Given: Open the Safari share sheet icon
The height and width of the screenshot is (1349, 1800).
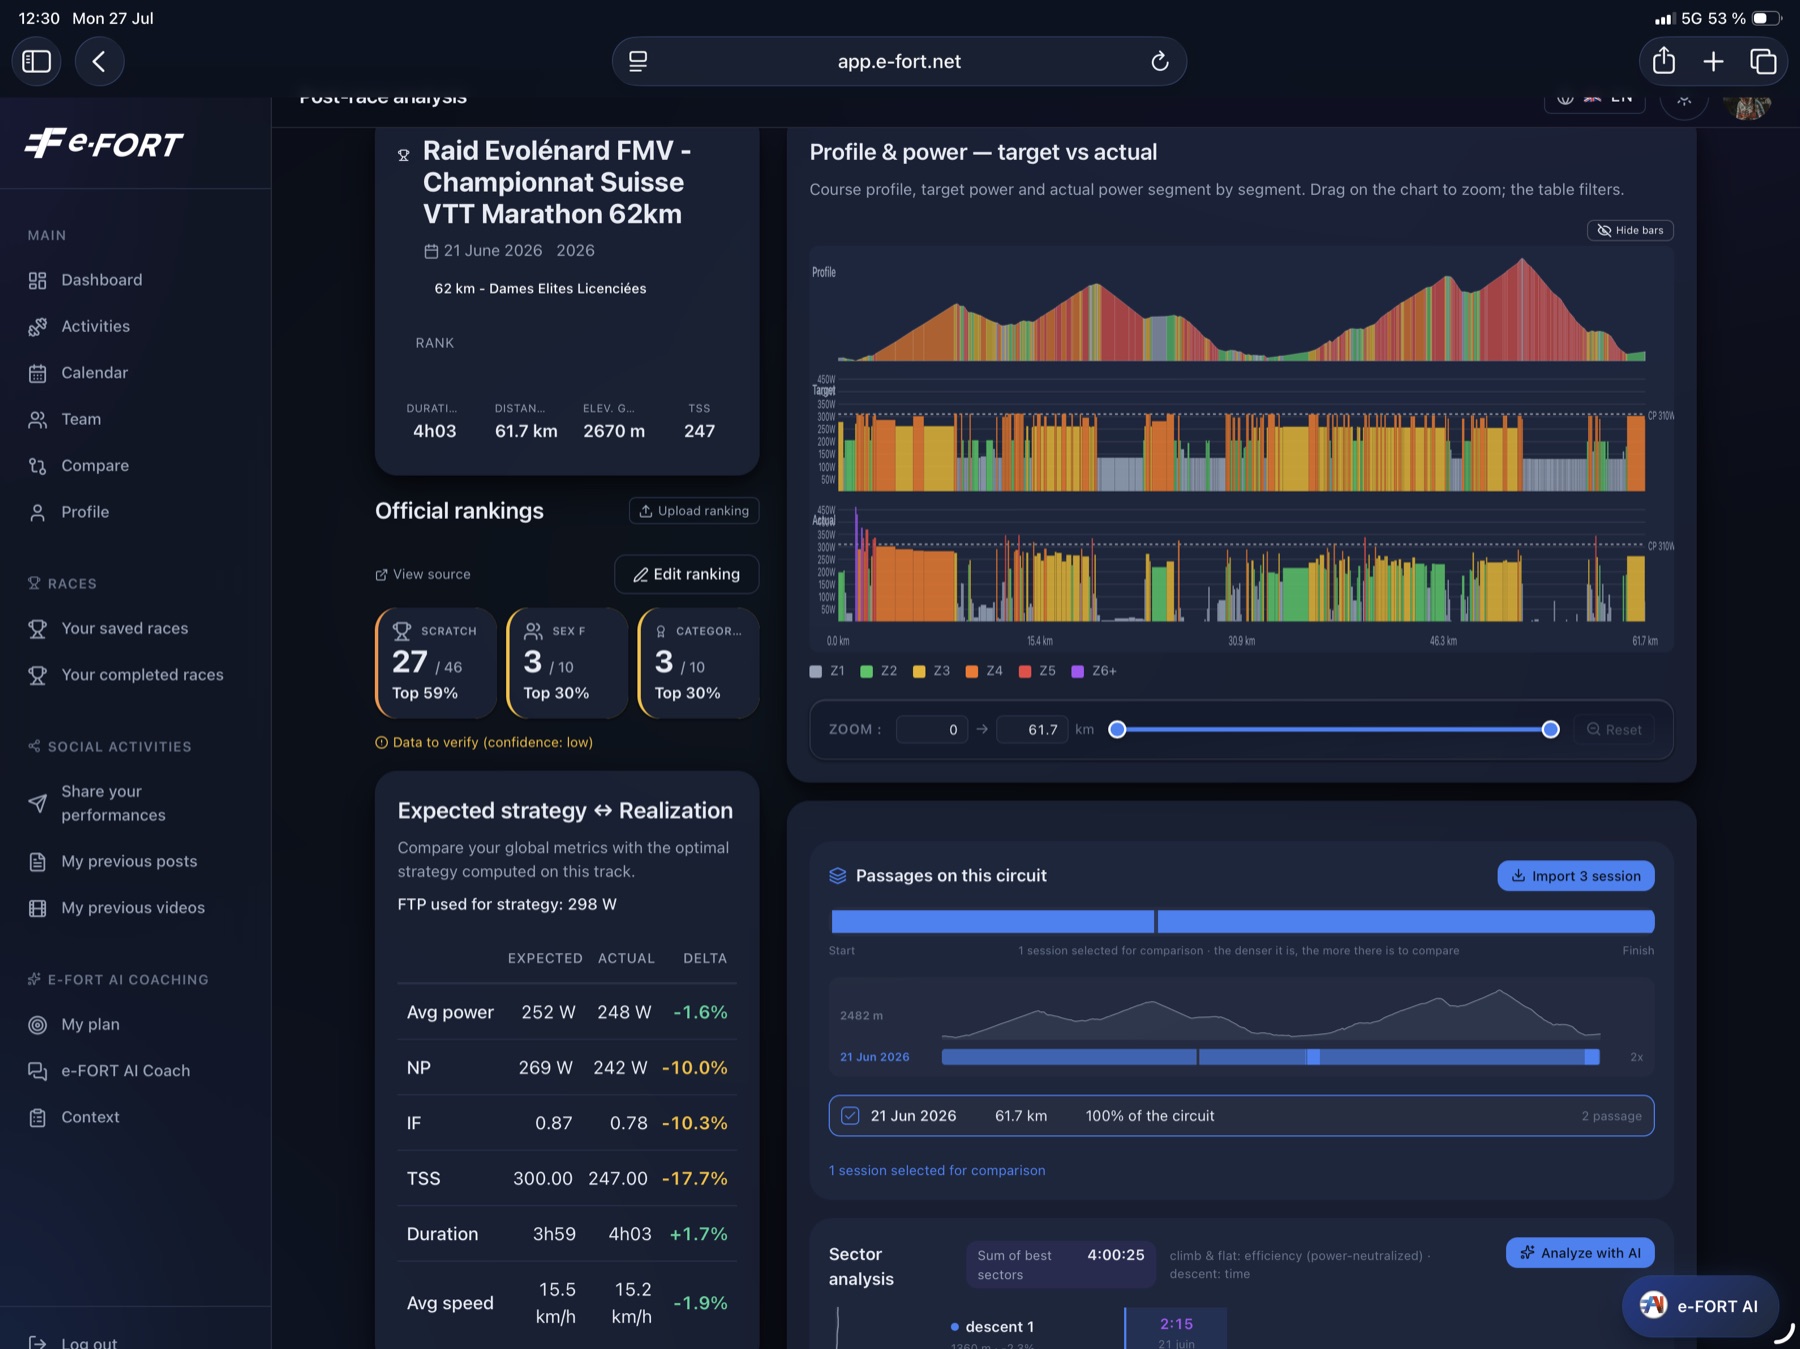Looking at the screenshot, I should pos(1664,61).
